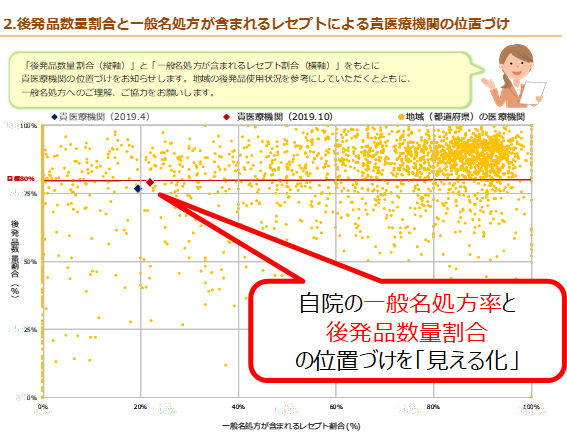Click the vertical y-axis title 後発品数量割合
The image size is (567, 436).
(x=15, y=258)
